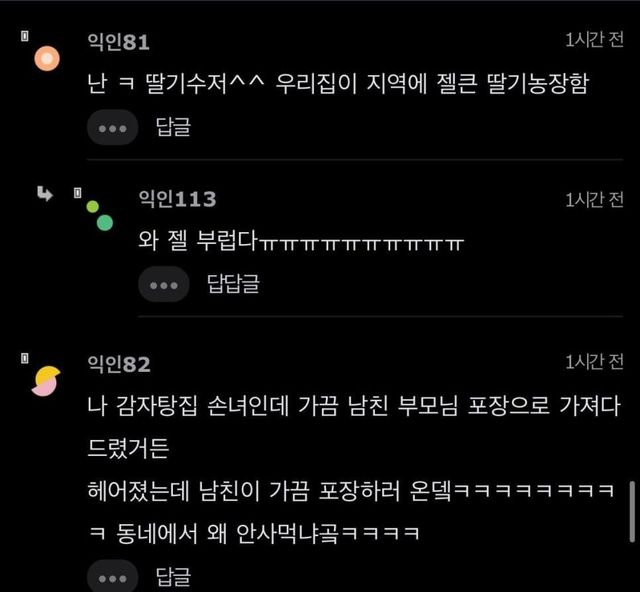The height and width of the screenshot is (592, 640).
Task: Select the username 익인82
Action: (x=119, y=364)
